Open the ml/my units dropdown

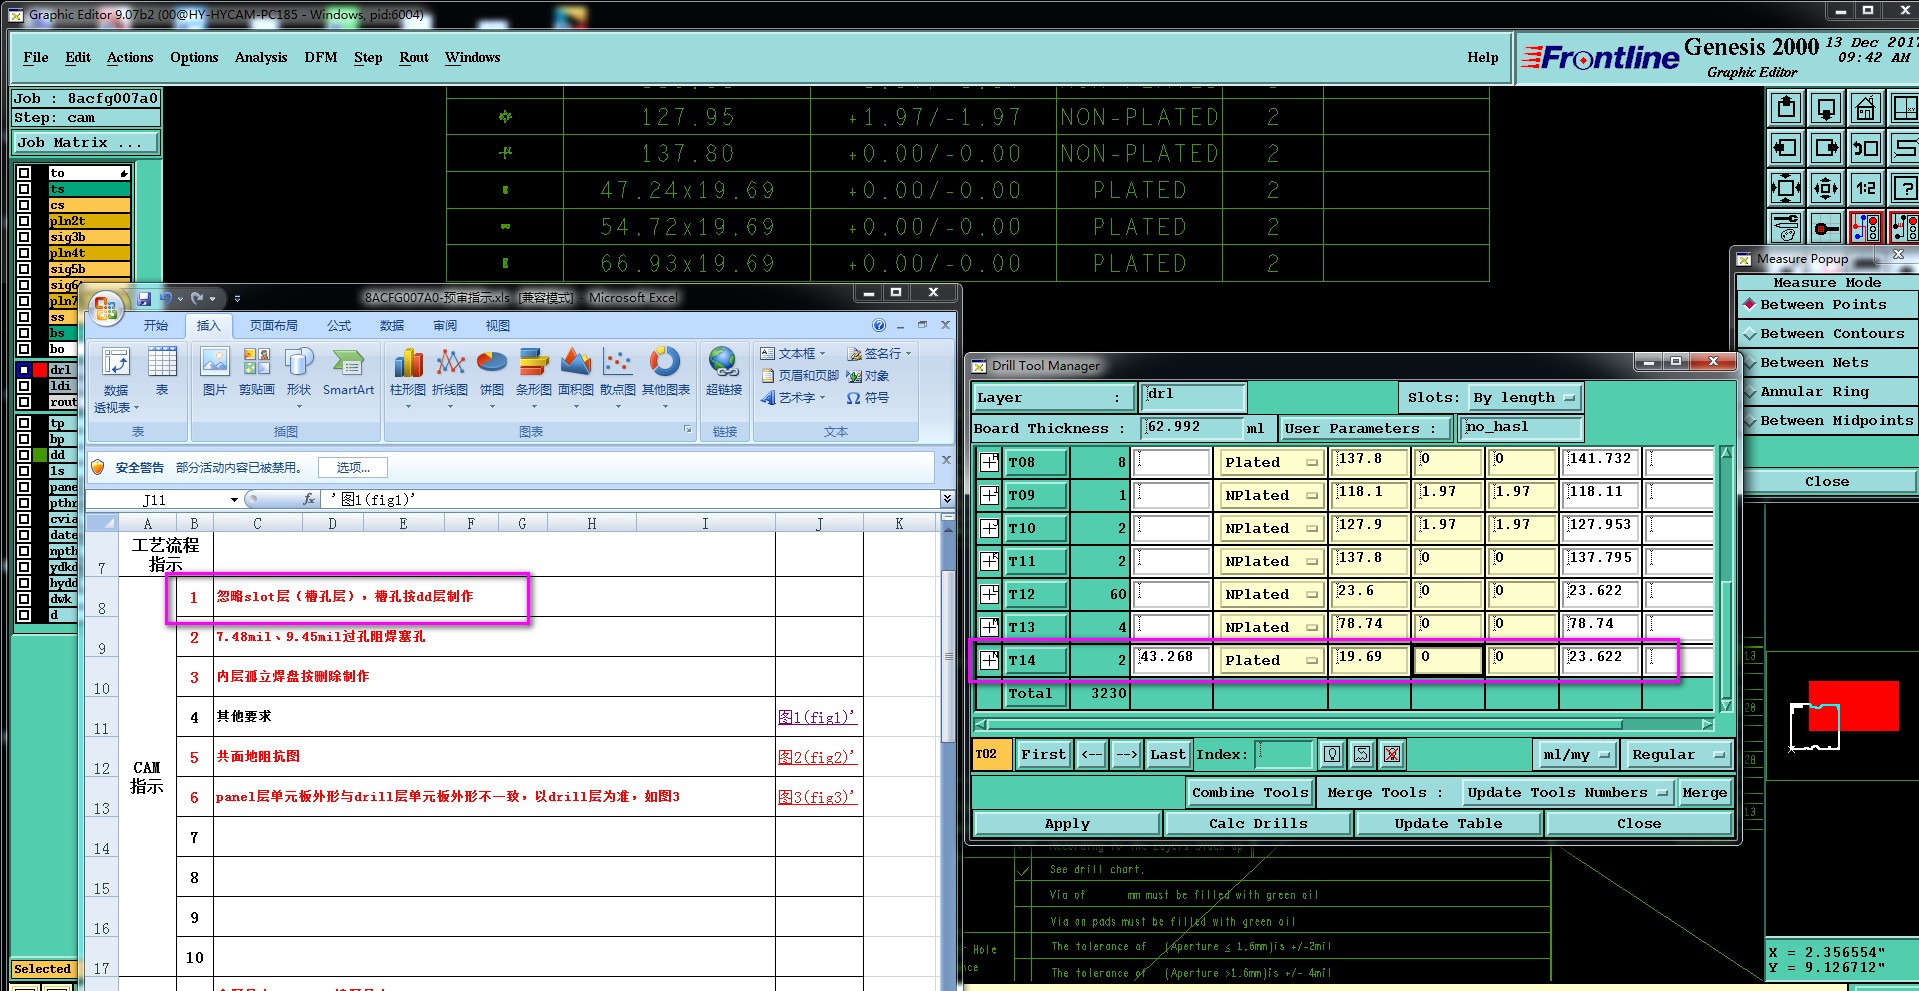point(1577,755)
